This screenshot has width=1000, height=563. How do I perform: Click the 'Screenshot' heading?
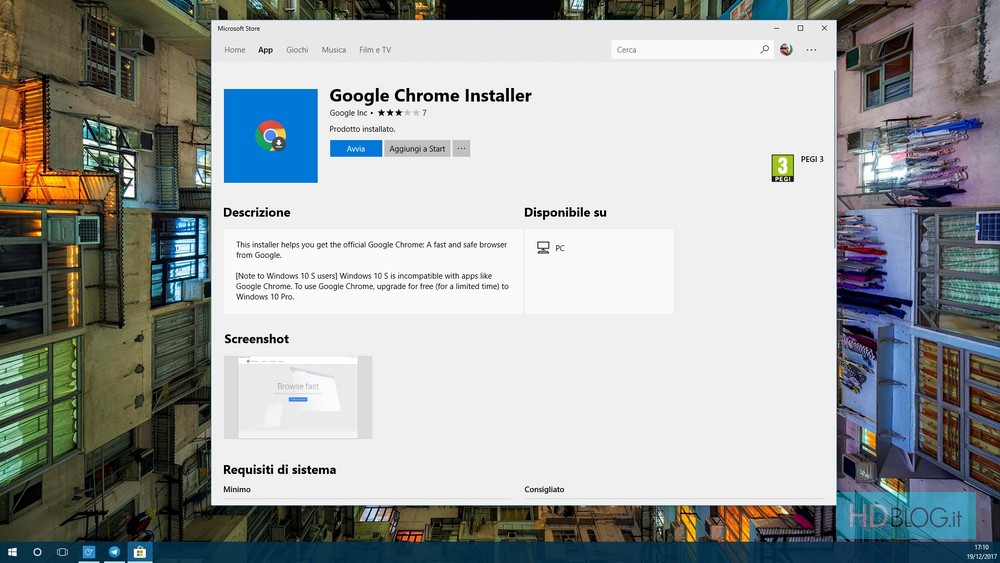[256, 339]
